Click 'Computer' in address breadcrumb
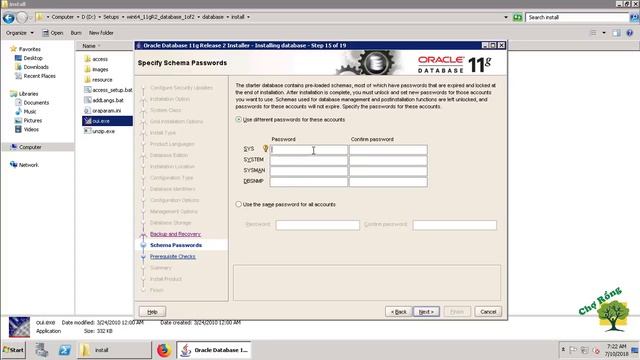This screenshot has height=360, width=640. point(62,17)
